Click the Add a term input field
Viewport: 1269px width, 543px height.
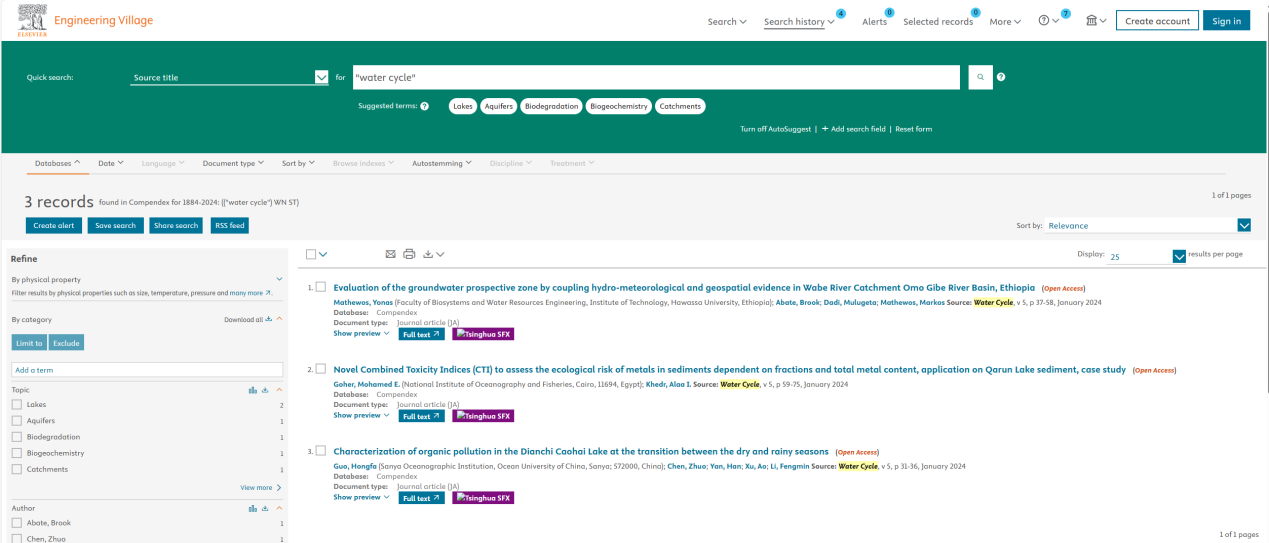[x=146, y=370]
